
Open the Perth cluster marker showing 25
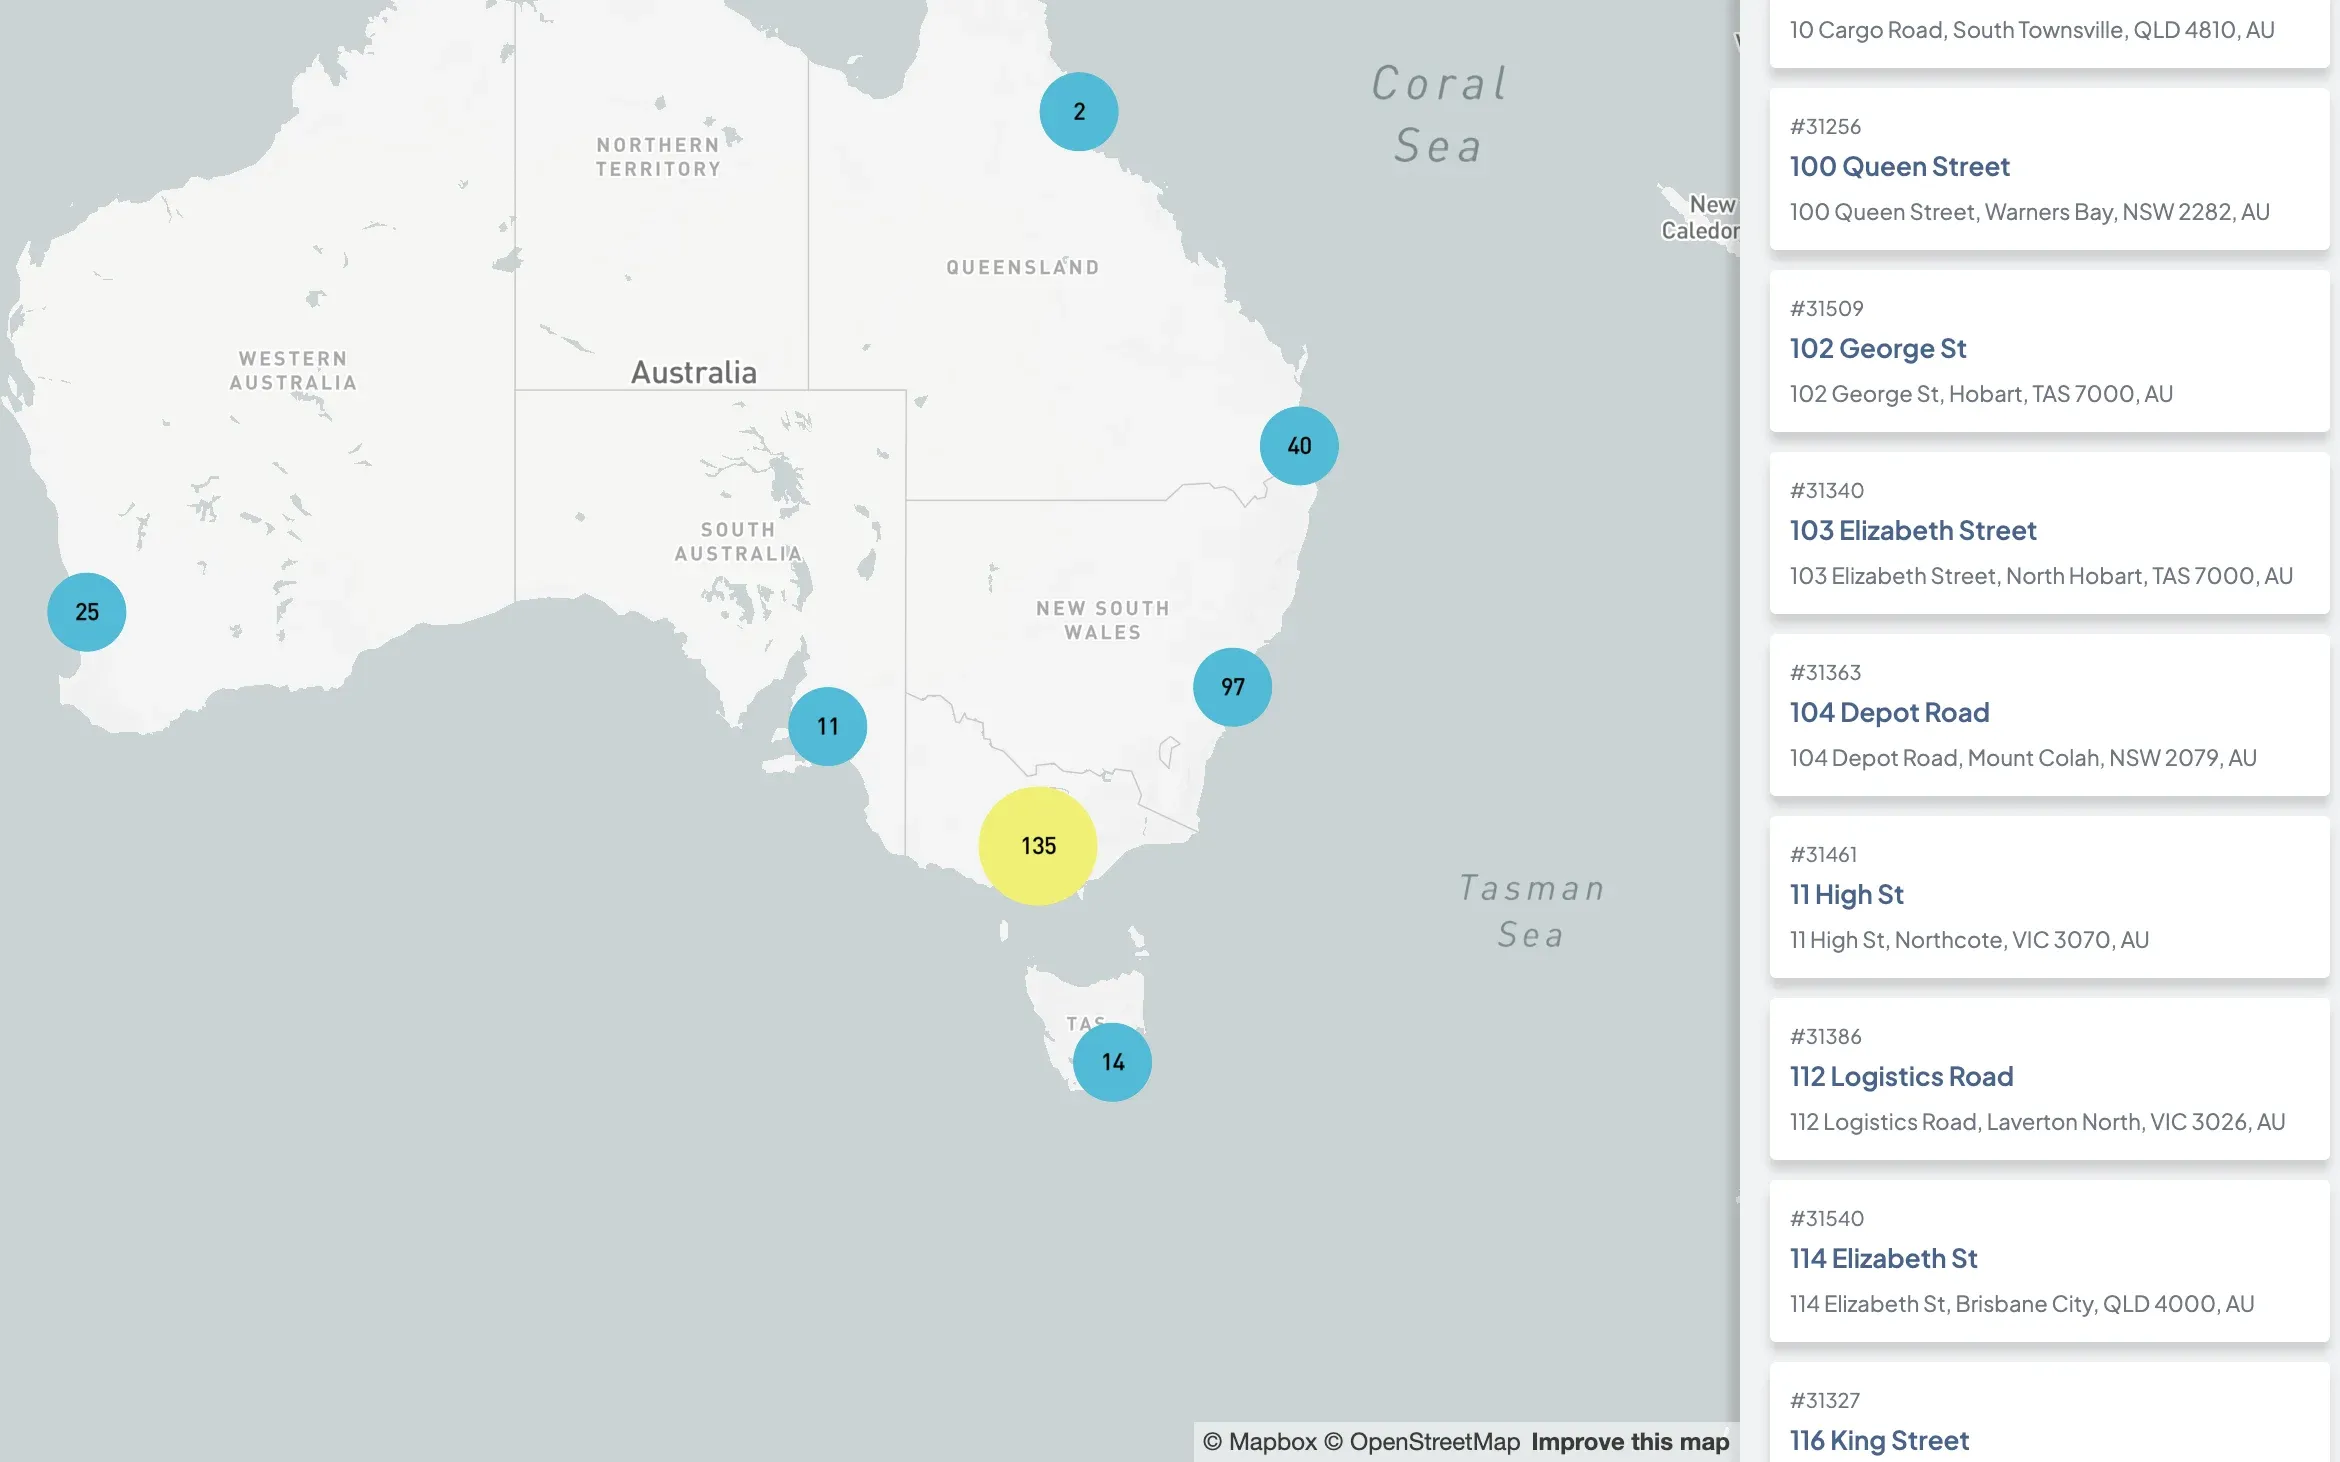87,612
